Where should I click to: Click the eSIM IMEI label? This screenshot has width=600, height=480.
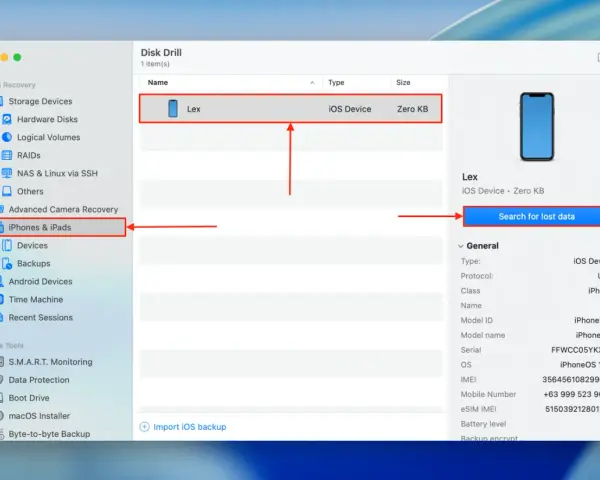[478, 409]
